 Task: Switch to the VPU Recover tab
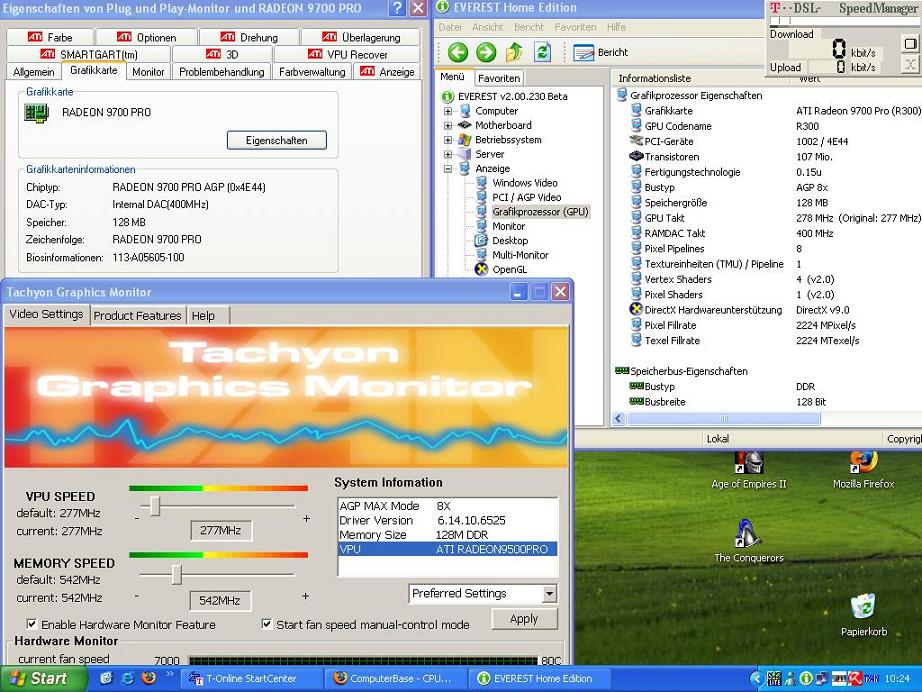point(346,54)
